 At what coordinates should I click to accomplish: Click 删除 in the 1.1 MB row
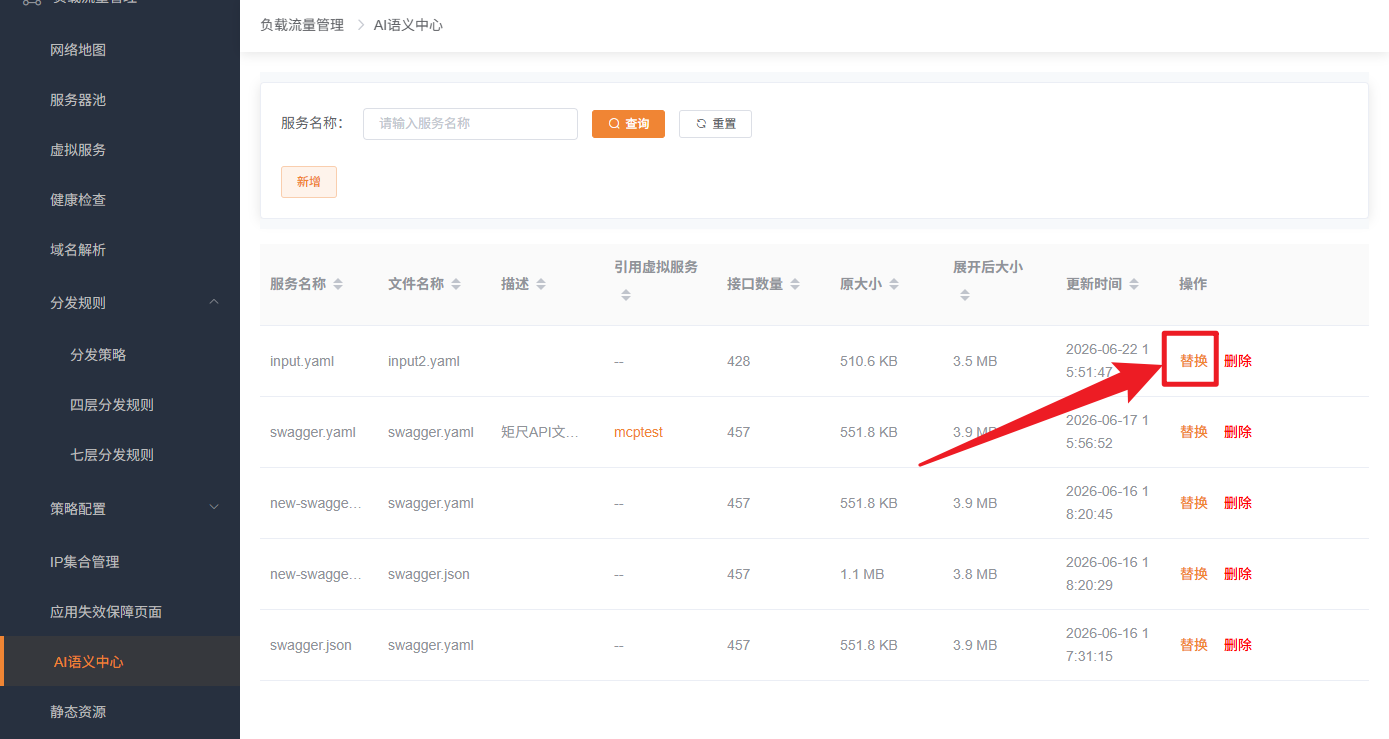[1238, 574]
